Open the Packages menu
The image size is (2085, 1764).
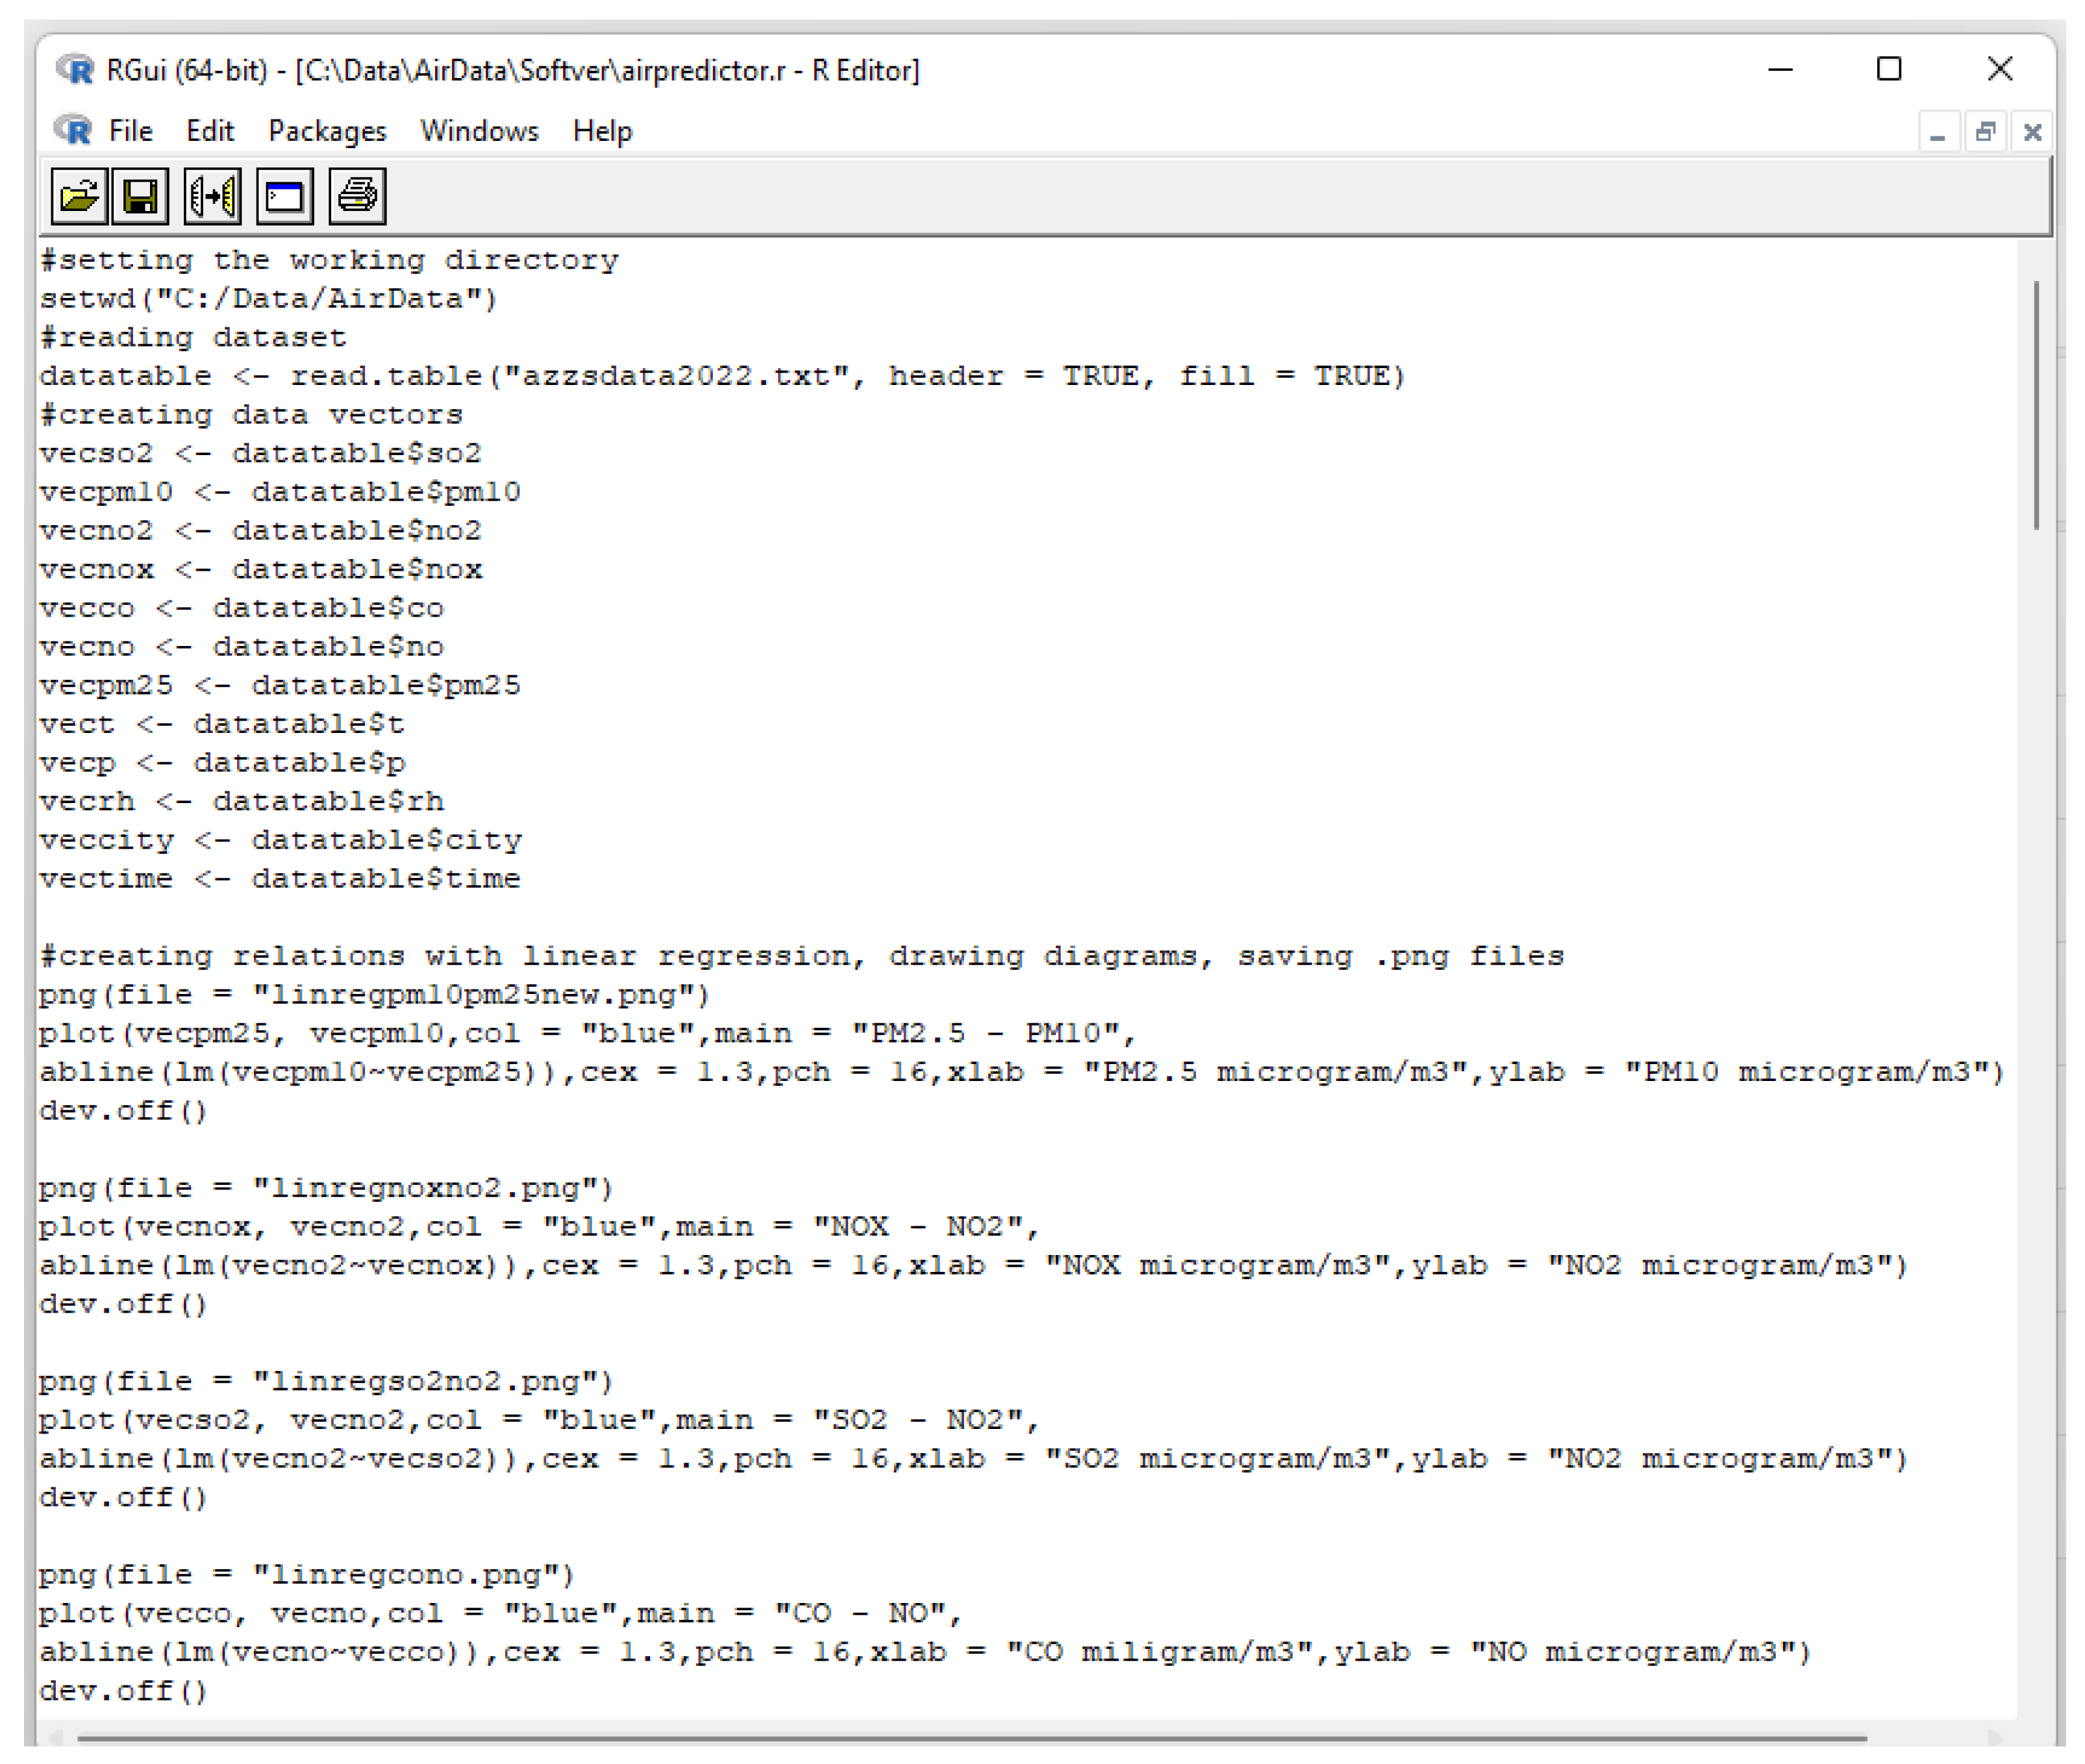point(327,131)
